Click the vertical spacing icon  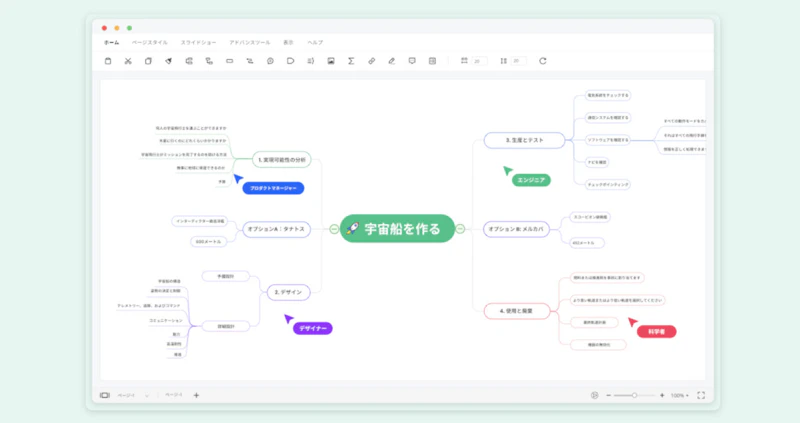(504, 61)
